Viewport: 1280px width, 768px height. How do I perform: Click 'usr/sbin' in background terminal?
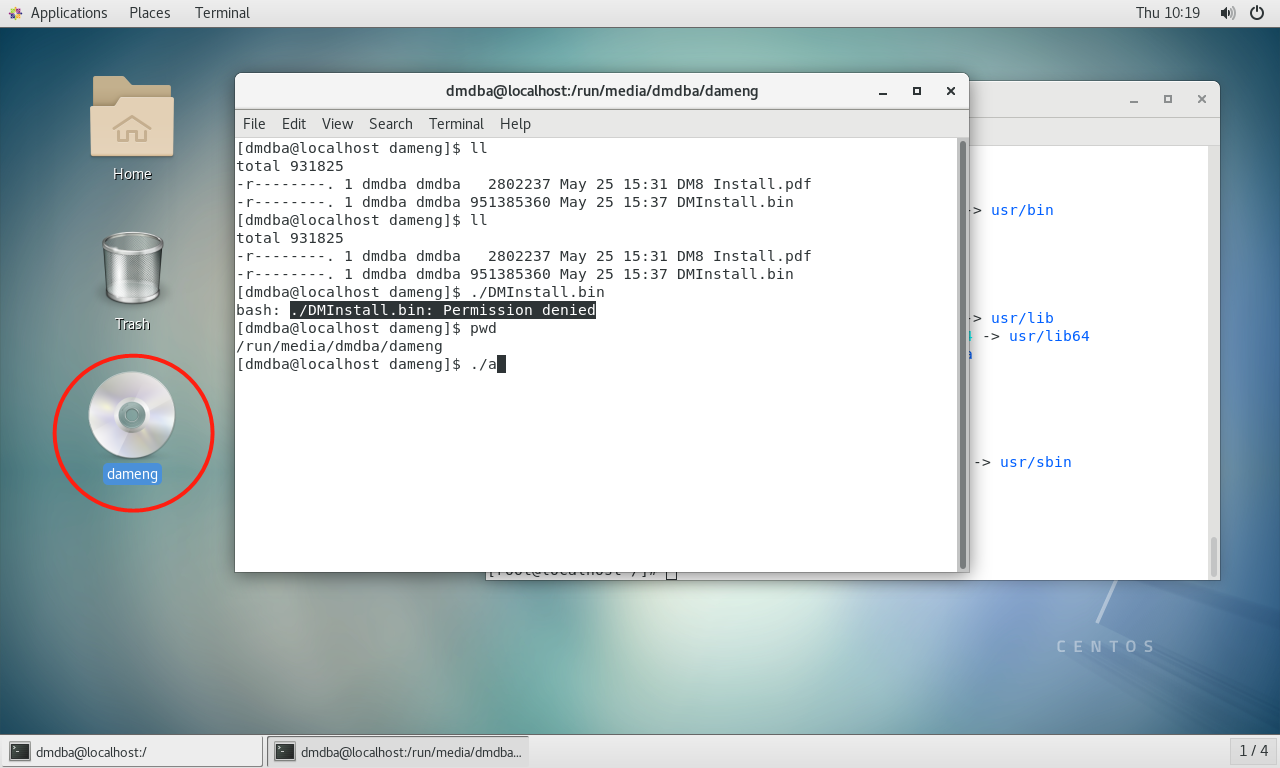coord(1036,462)
